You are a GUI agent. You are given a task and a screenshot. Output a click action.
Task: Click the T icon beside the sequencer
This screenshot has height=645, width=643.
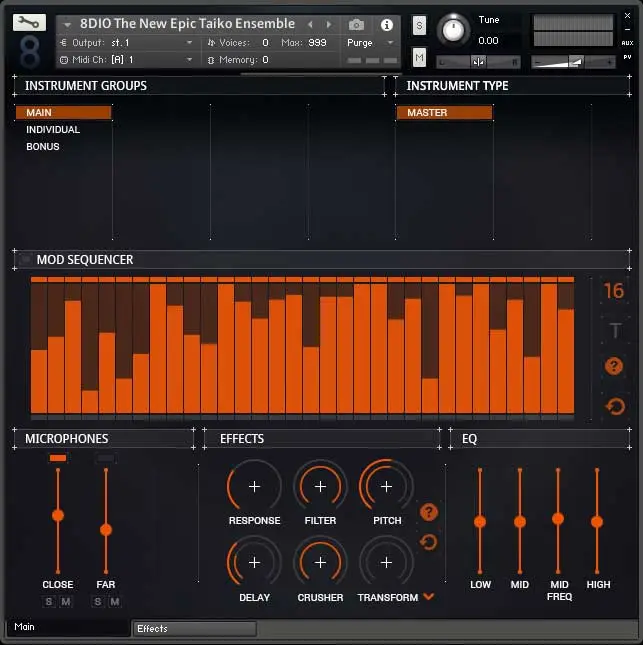click(615, 331)
